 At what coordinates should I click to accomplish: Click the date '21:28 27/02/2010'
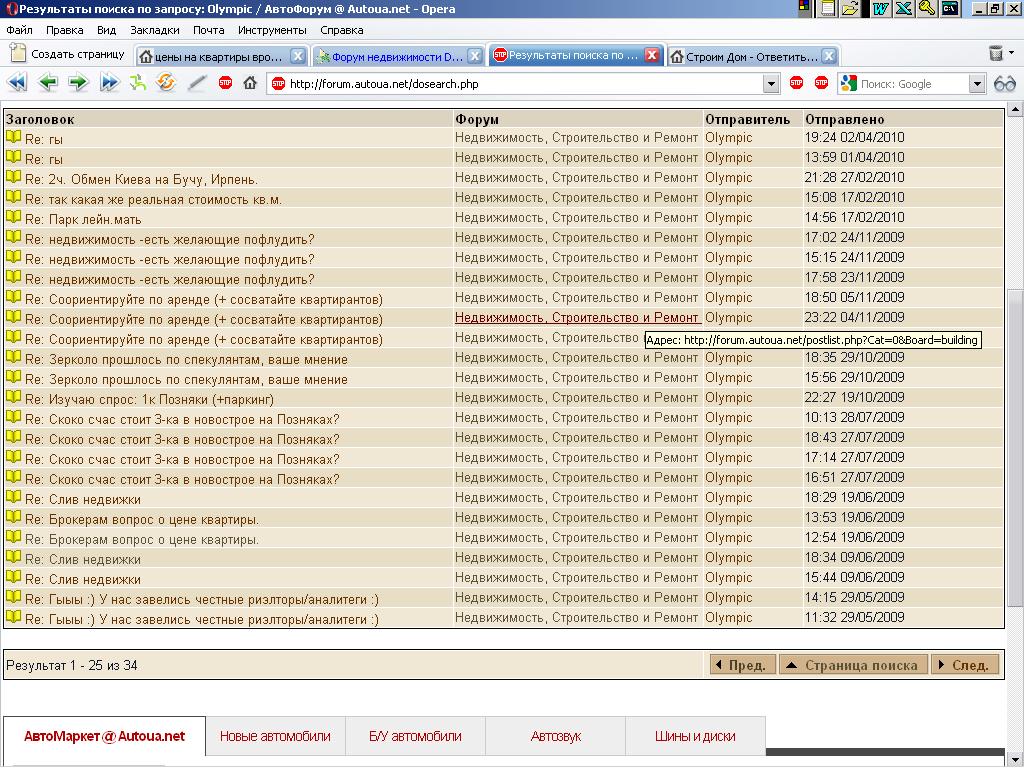pyautogui.click(x=854, y=177)
